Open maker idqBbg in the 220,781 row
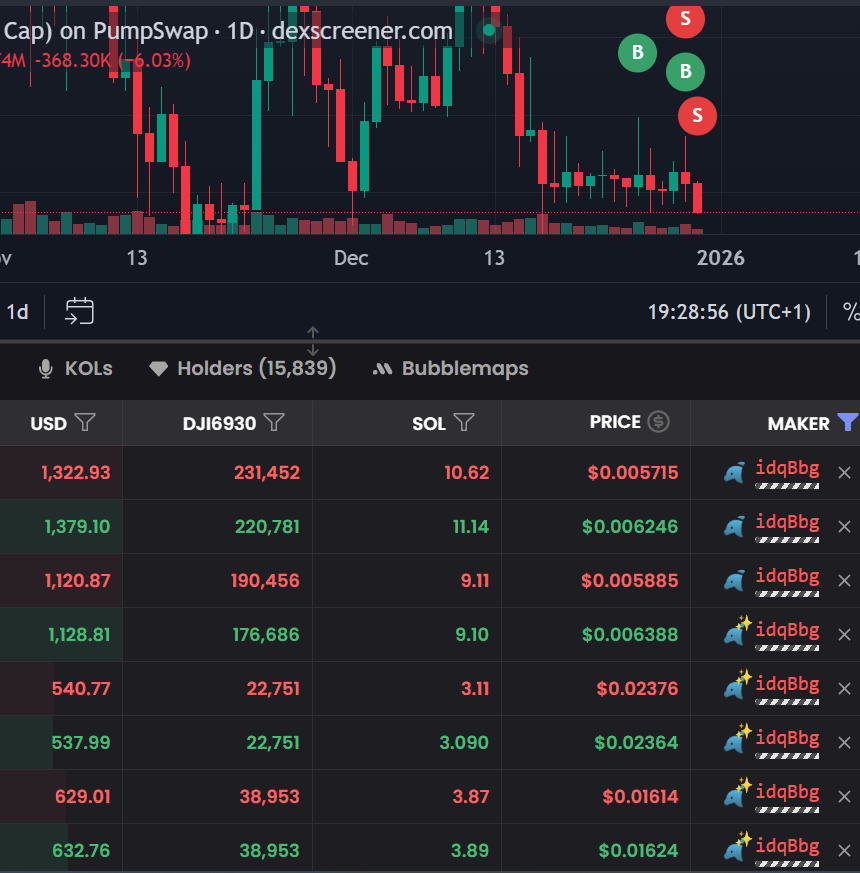Viewport: 860px width, 873px height. click(x=787, y=523)
